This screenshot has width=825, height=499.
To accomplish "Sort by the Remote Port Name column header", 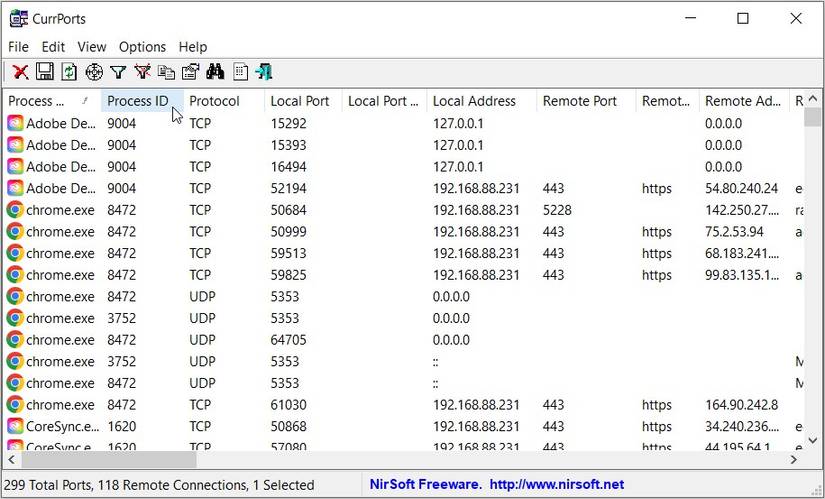I will (667, 101).
